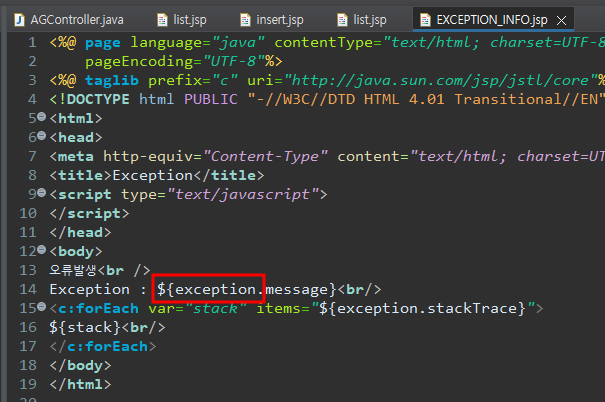This screenshot has height=402, width=605.
Task: Click the 'PUBLIC' keyword on line 4
Action: coord(211,100)
